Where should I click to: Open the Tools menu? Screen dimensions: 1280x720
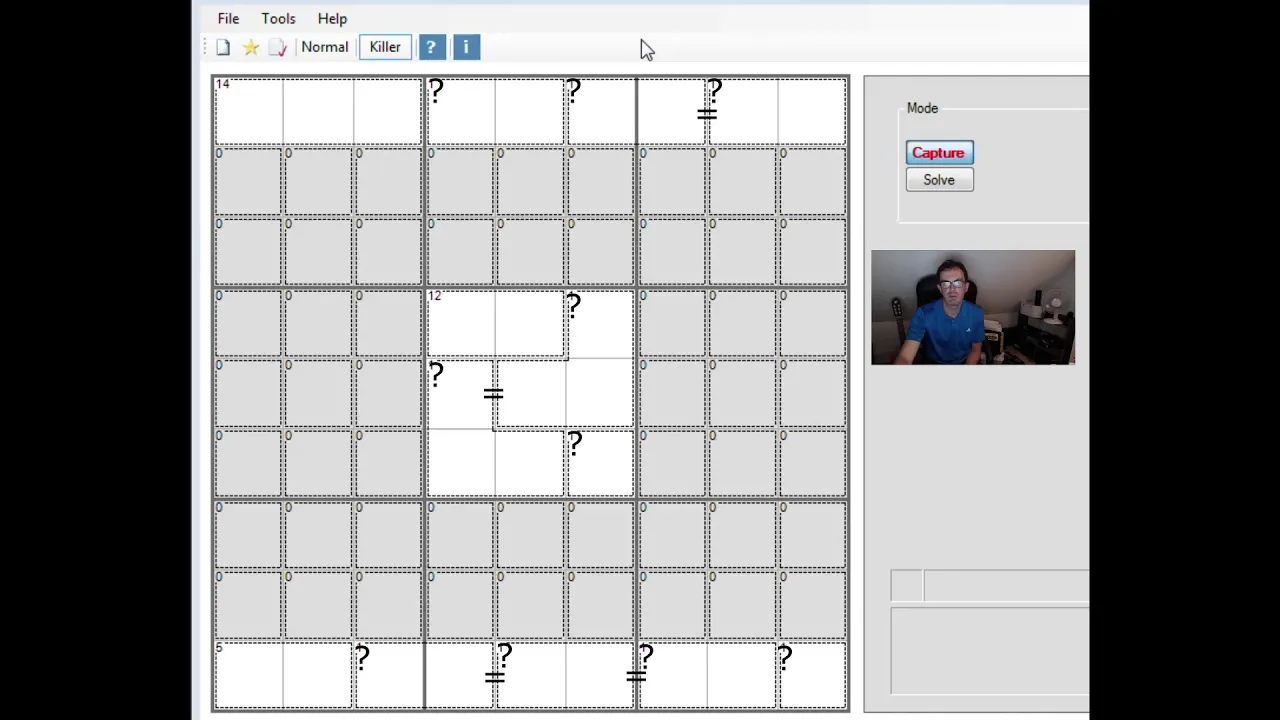pyautogui.click(x=278, y=19)
